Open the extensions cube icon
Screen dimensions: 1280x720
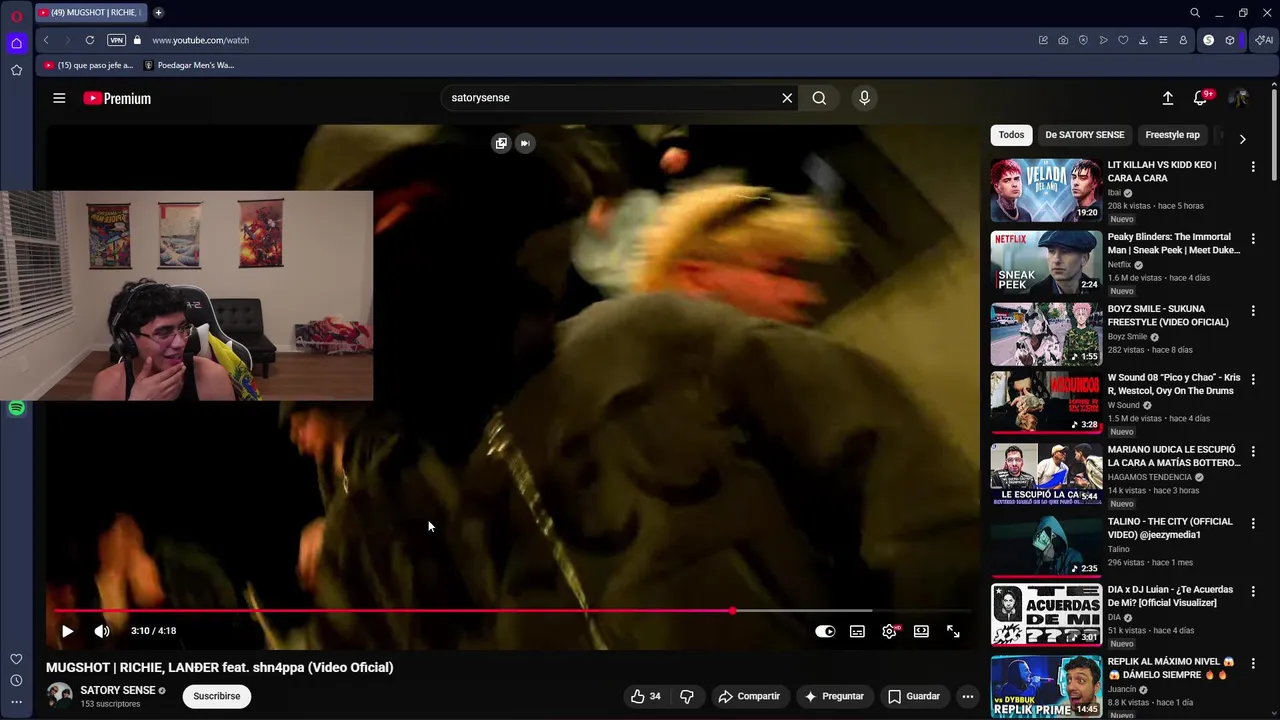click(x=1230, y=40)
